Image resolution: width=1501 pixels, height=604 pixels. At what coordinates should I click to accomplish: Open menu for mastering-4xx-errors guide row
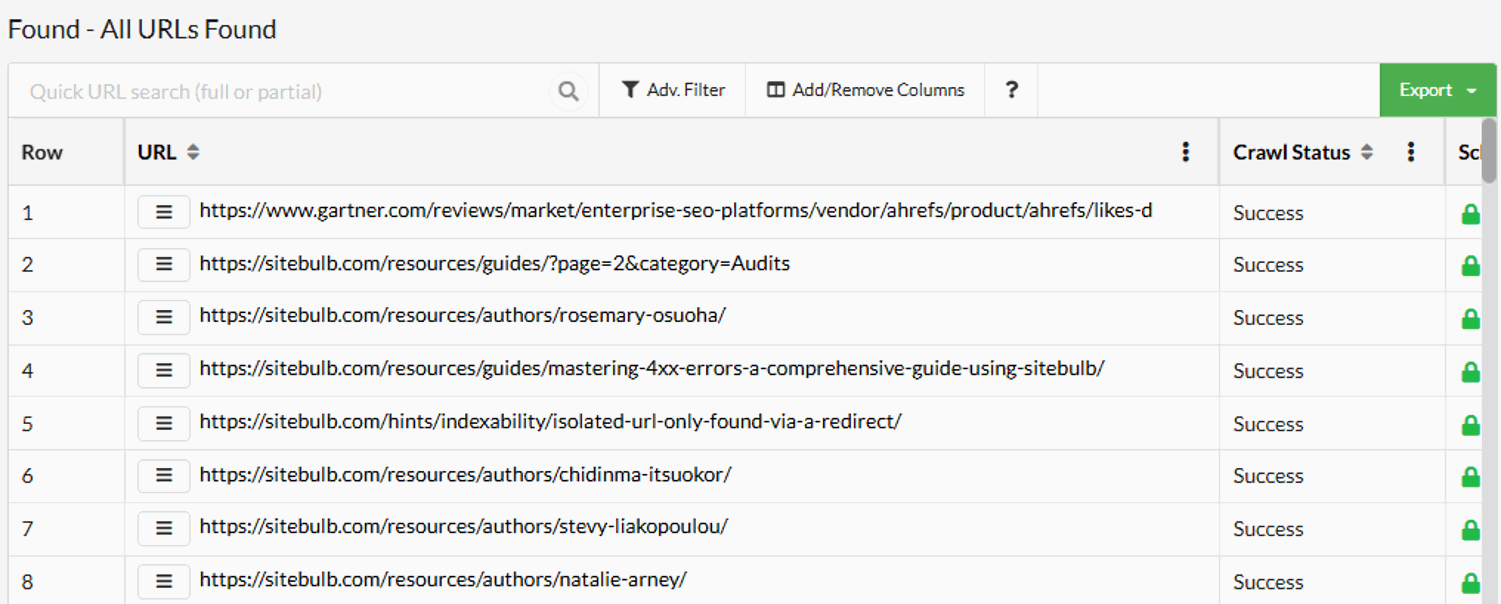pyautogui.click(x=164, y=370)
